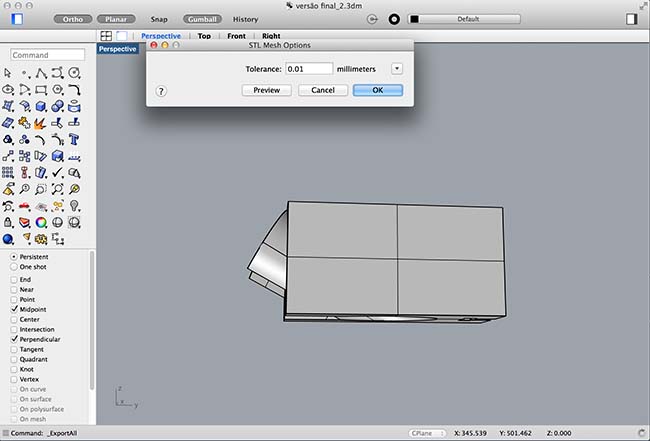The height and width of the screenshot is (441, 650).
Task: Open the CPlane status dropdown
Action: [x=427, y=433]
